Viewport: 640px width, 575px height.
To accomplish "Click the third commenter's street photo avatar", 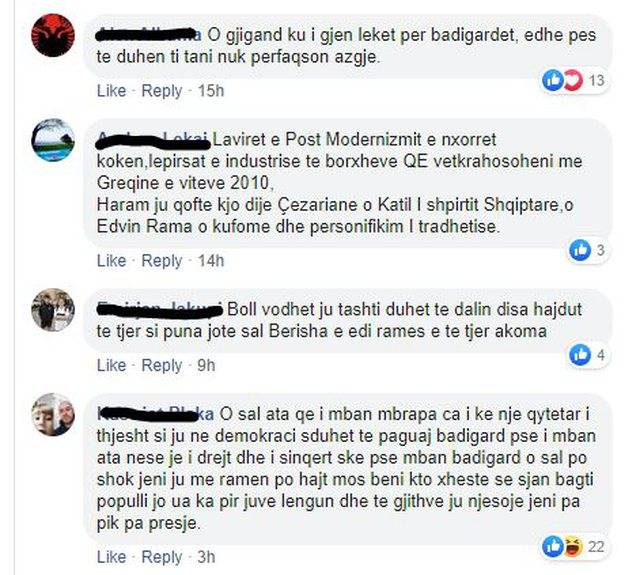I will 53,310.
